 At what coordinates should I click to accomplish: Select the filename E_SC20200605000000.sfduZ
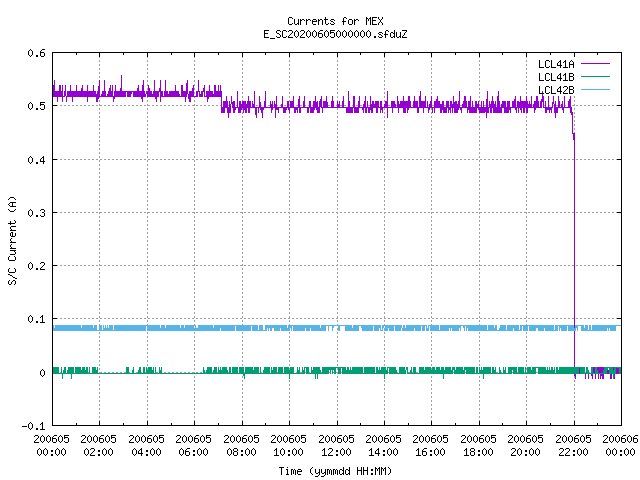click(335, 34)
